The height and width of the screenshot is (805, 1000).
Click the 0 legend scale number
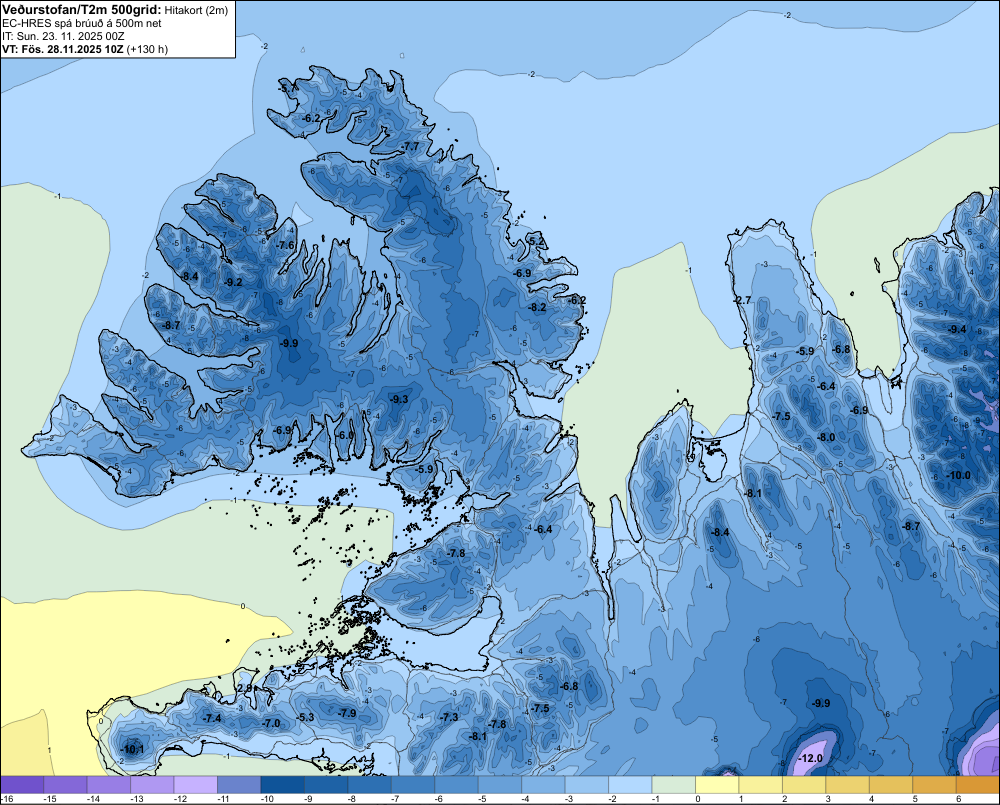[698, 799]
